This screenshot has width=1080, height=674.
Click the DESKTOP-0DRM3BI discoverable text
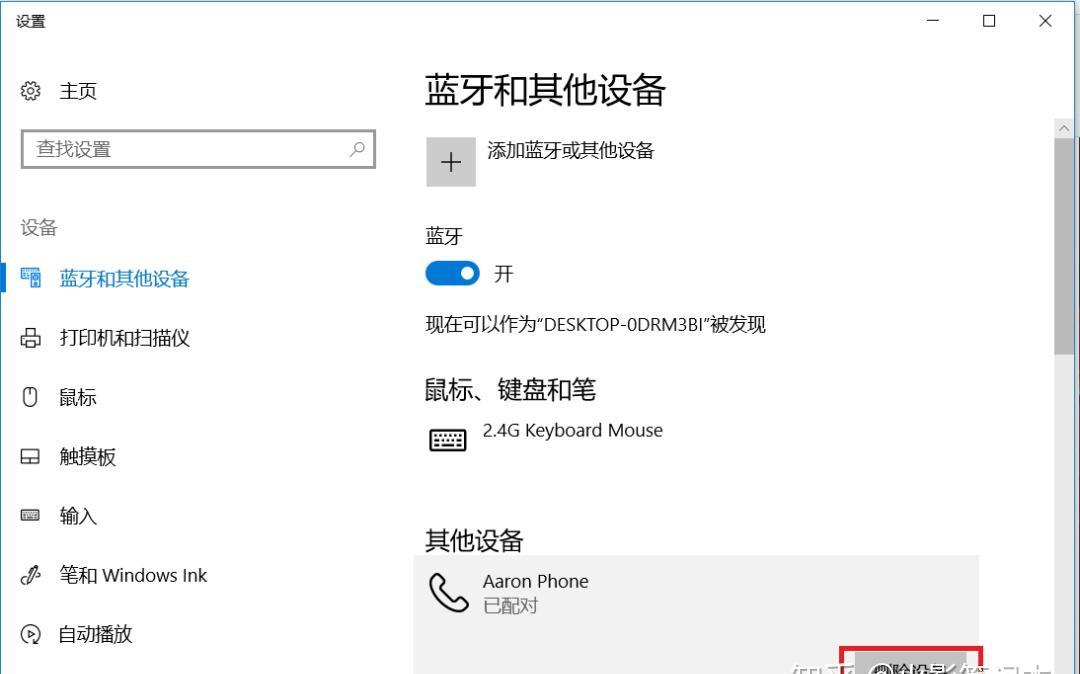595,324
